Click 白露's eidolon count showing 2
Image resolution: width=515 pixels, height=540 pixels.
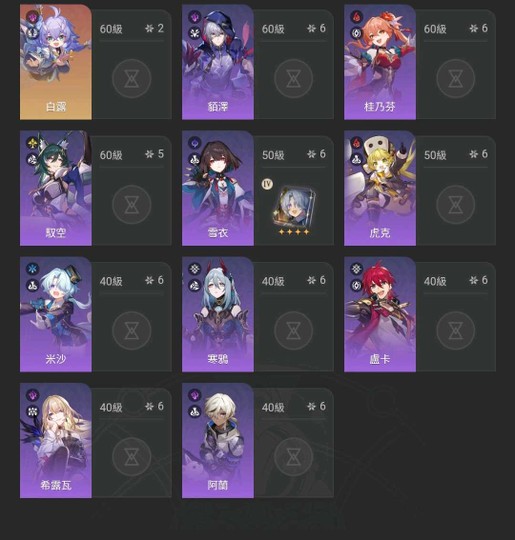coord(154,28)
